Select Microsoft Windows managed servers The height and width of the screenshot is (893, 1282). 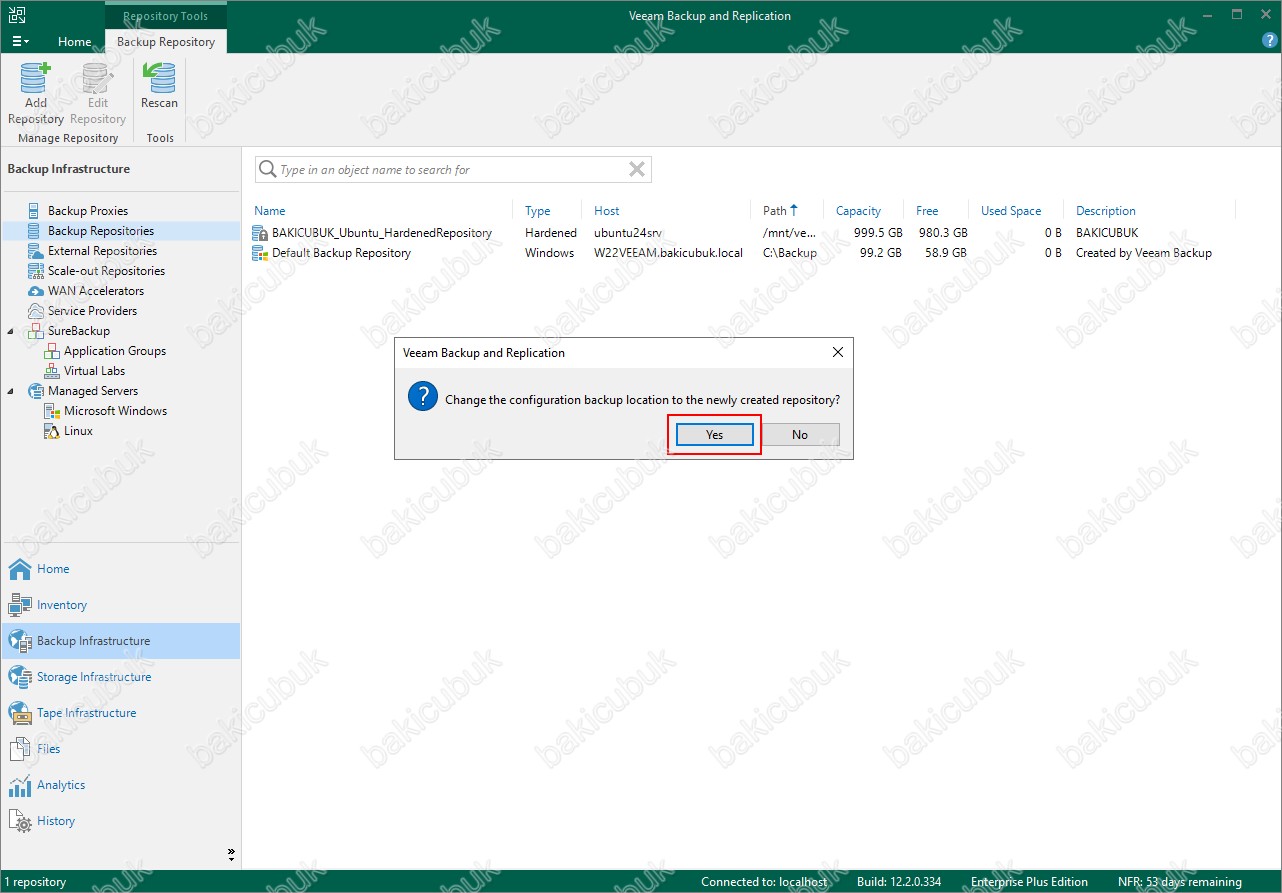click(115, 411)
